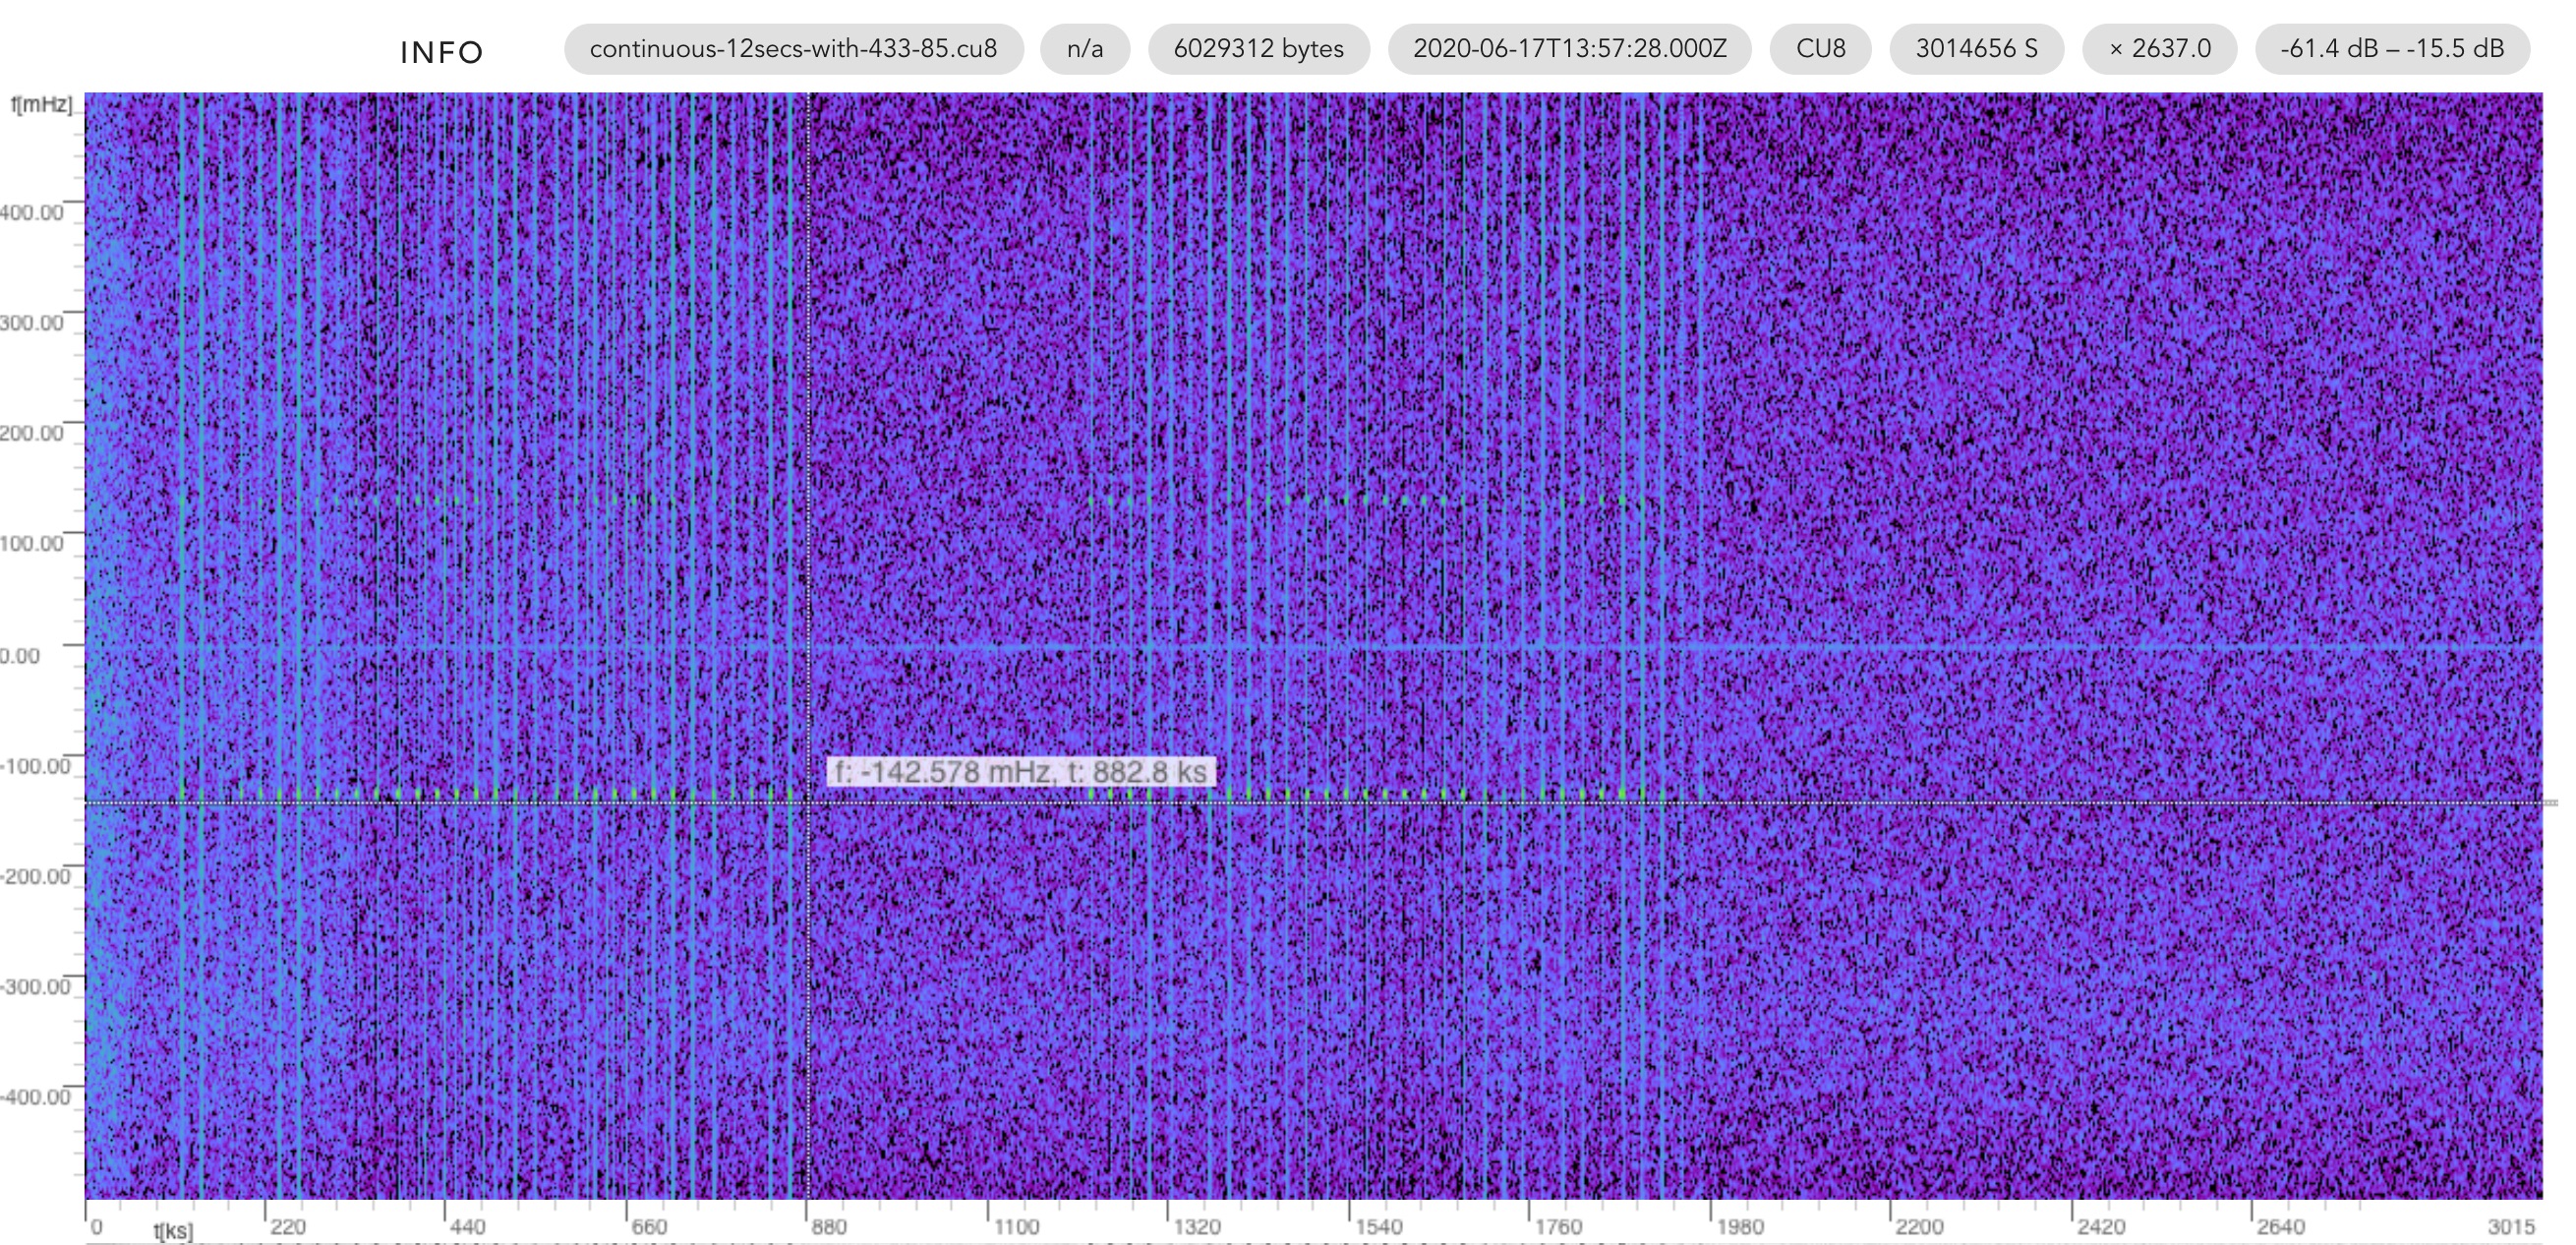
Task: Click the -300.00 label on frequency axis
Action: coord(35,987)
